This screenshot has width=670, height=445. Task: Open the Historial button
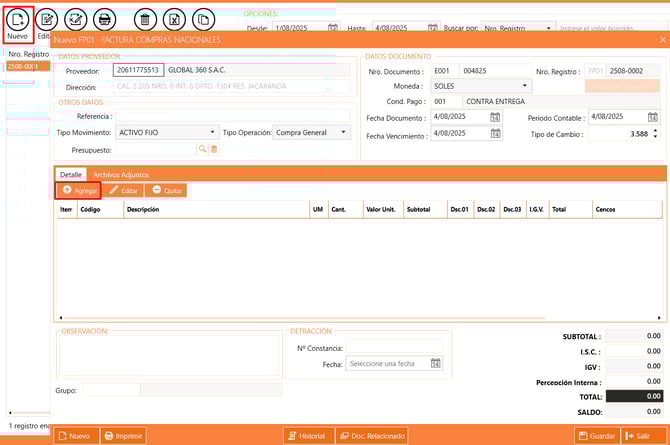coord(309,436)
